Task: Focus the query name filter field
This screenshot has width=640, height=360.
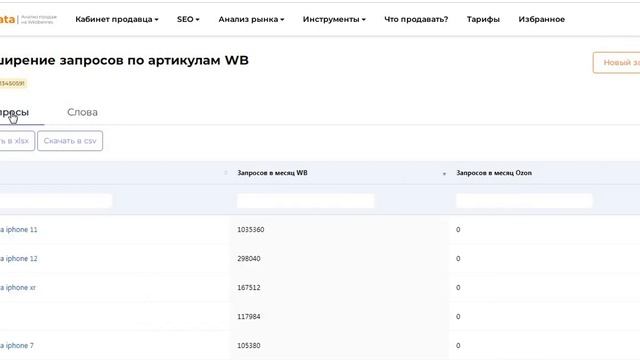Action: [x=56, y=201]
